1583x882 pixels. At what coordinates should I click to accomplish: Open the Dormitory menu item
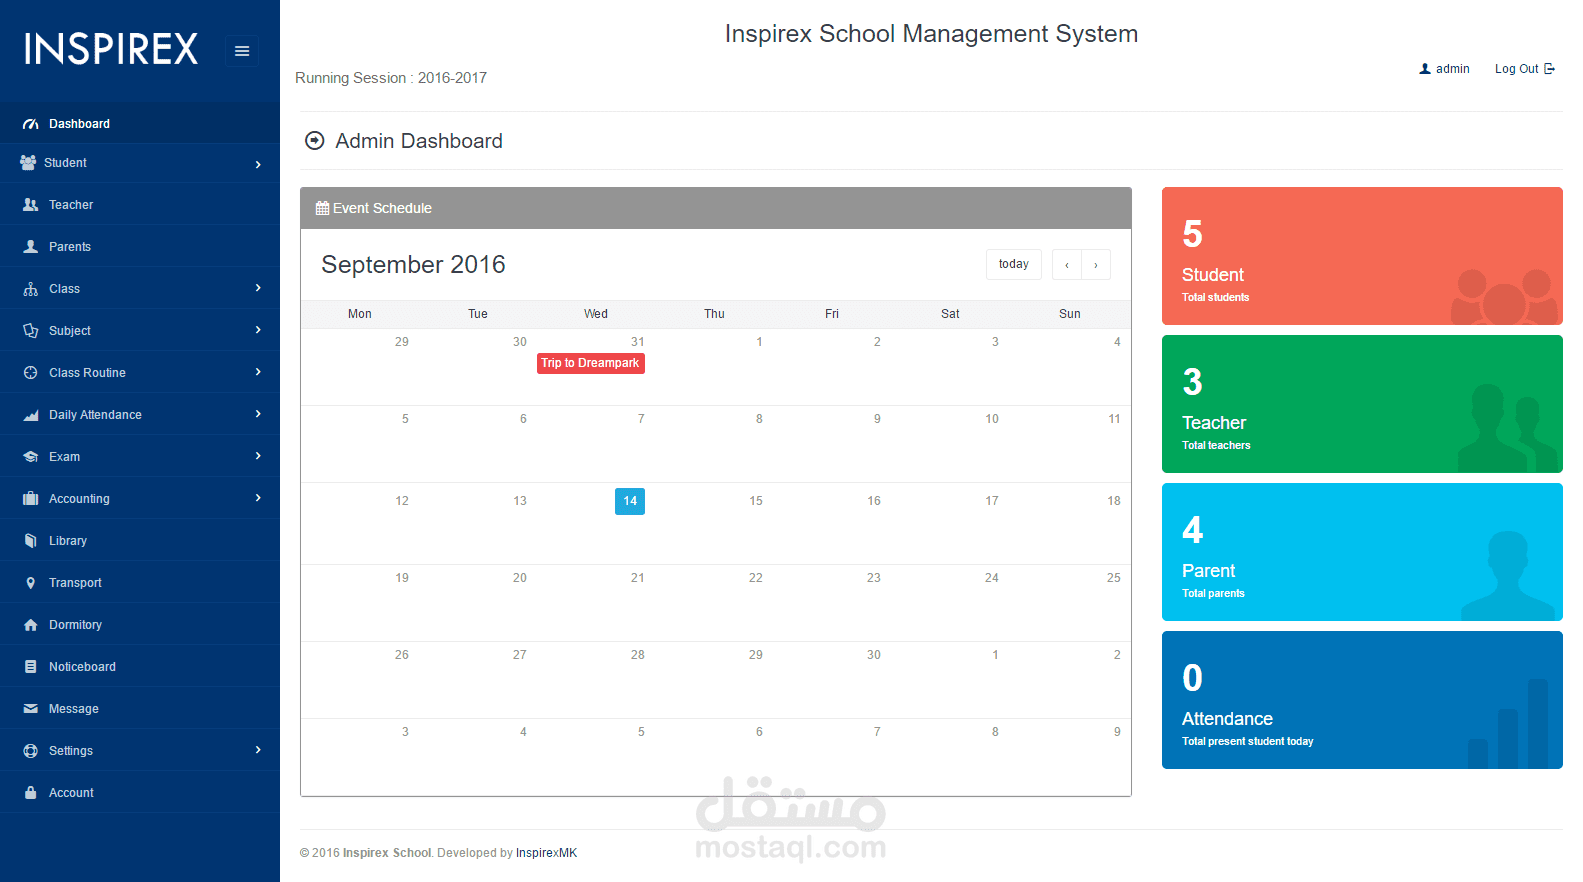[140, 625]
